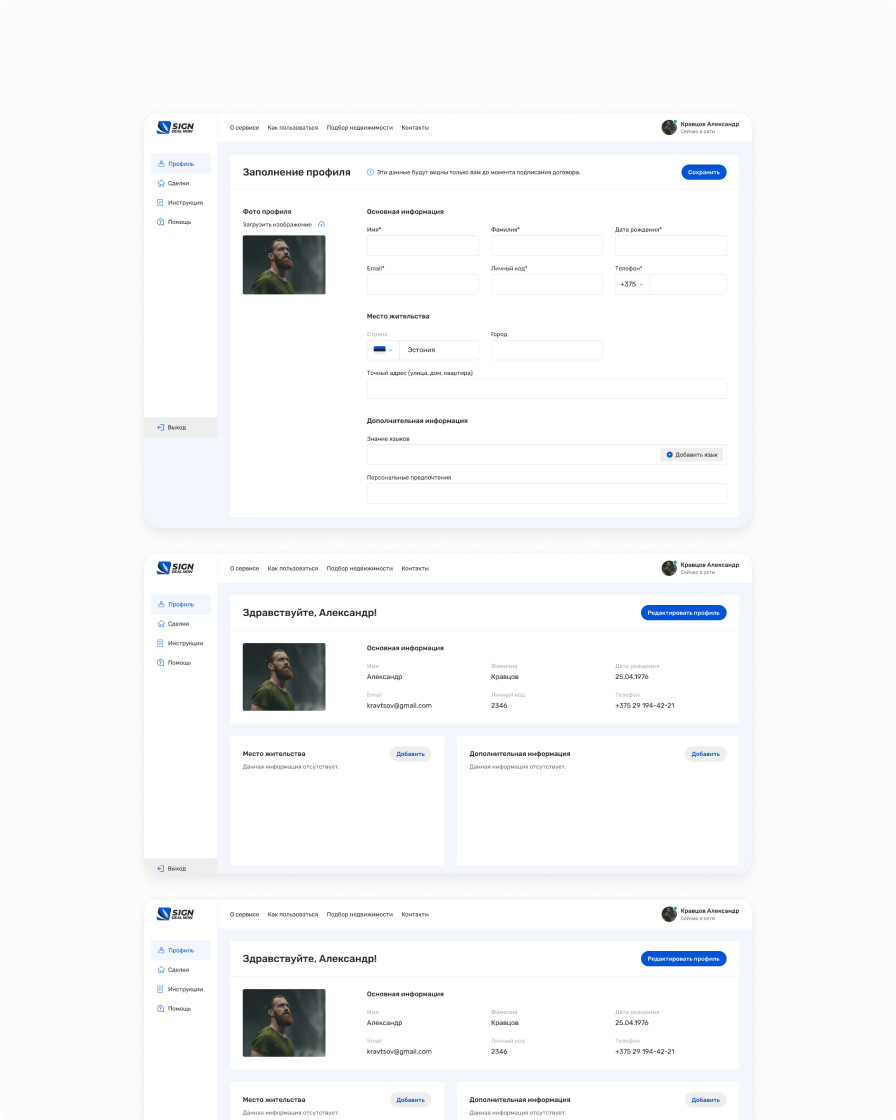The height and width of the screenshot is (1120, 896).
Task: Open Сделки in the bottom screen's sidebar
Action: click(174, 970)
